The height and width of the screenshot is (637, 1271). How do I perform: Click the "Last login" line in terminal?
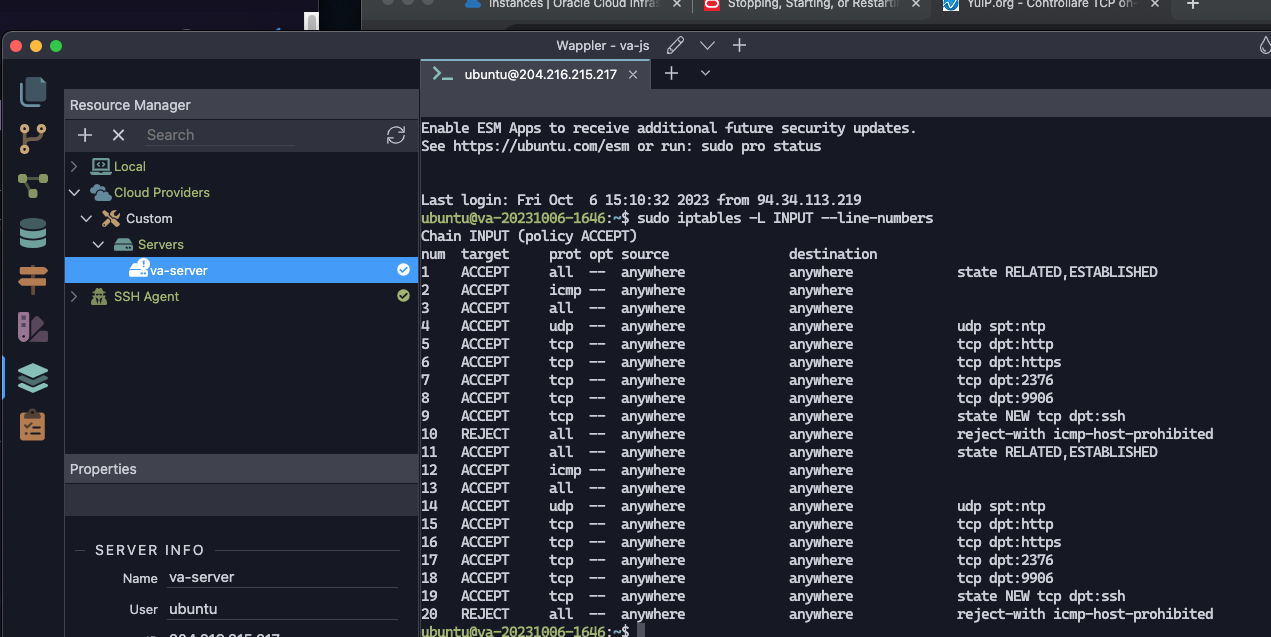click(x=641, y=200)
